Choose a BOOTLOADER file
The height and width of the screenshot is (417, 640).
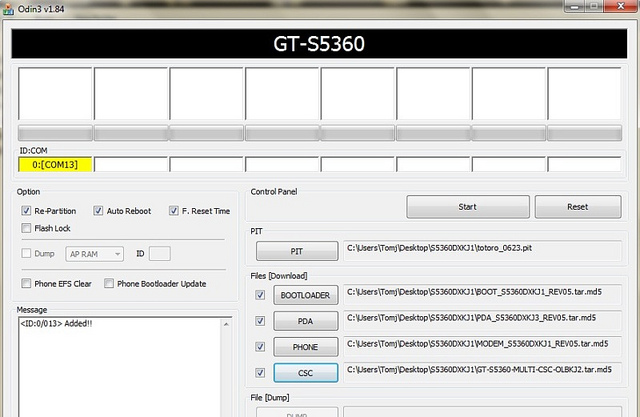pos(306,295)
